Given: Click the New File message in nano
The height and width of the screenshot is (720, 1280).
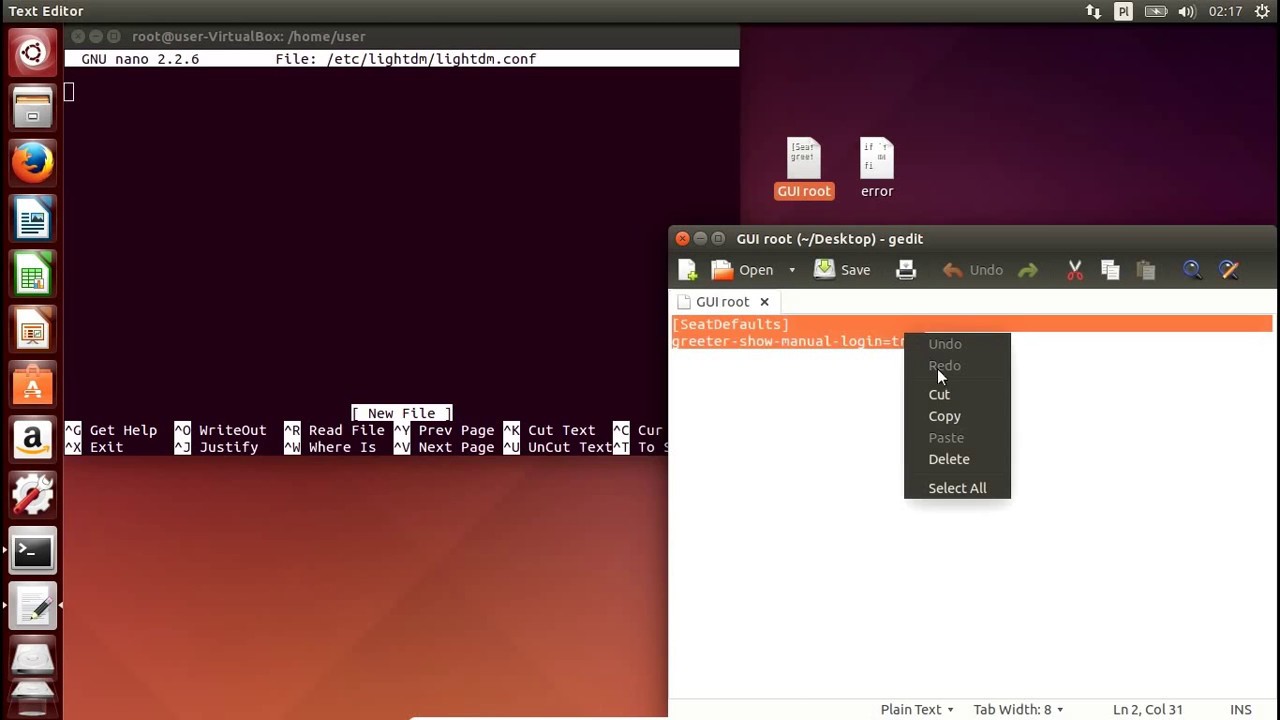Looking at the screenshot, I should 402,413.
